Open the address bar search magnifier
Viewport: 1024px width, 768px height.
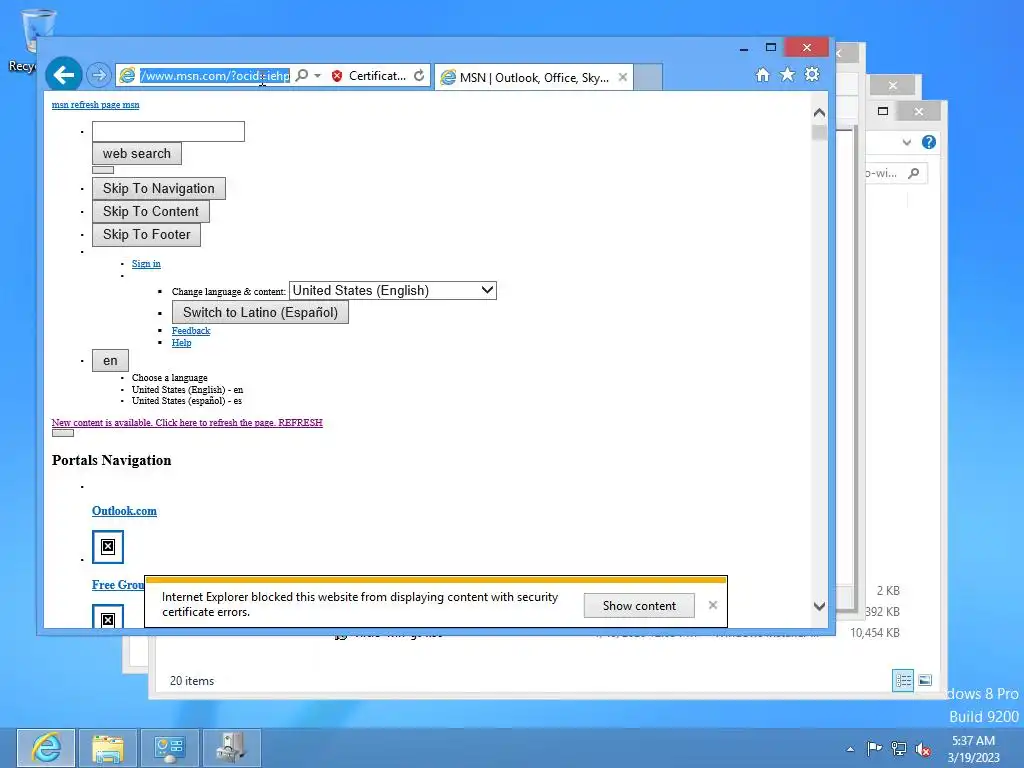point(302,76)
